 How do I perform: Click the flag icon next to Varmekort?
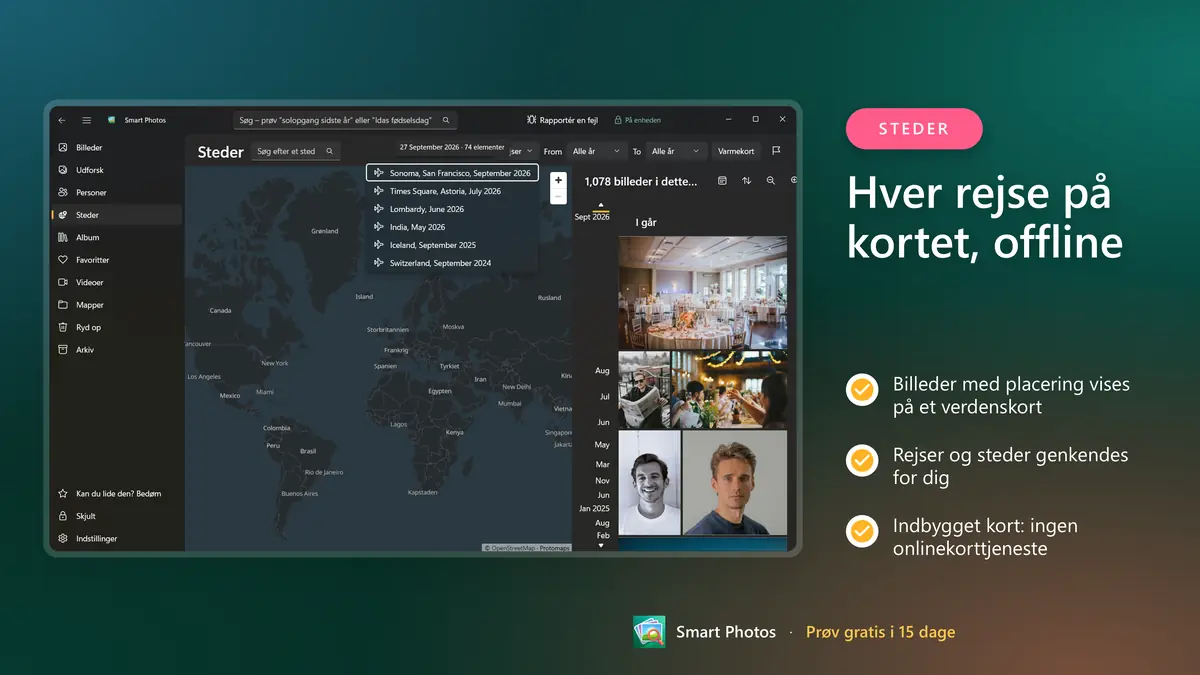tap(776, 151)
